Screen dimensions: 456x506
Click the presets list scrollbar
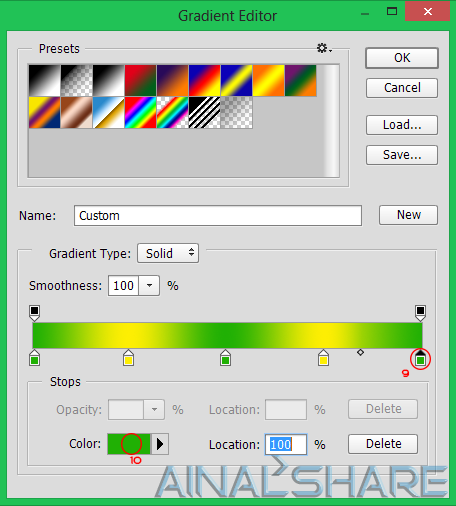[x=332, y=120]
